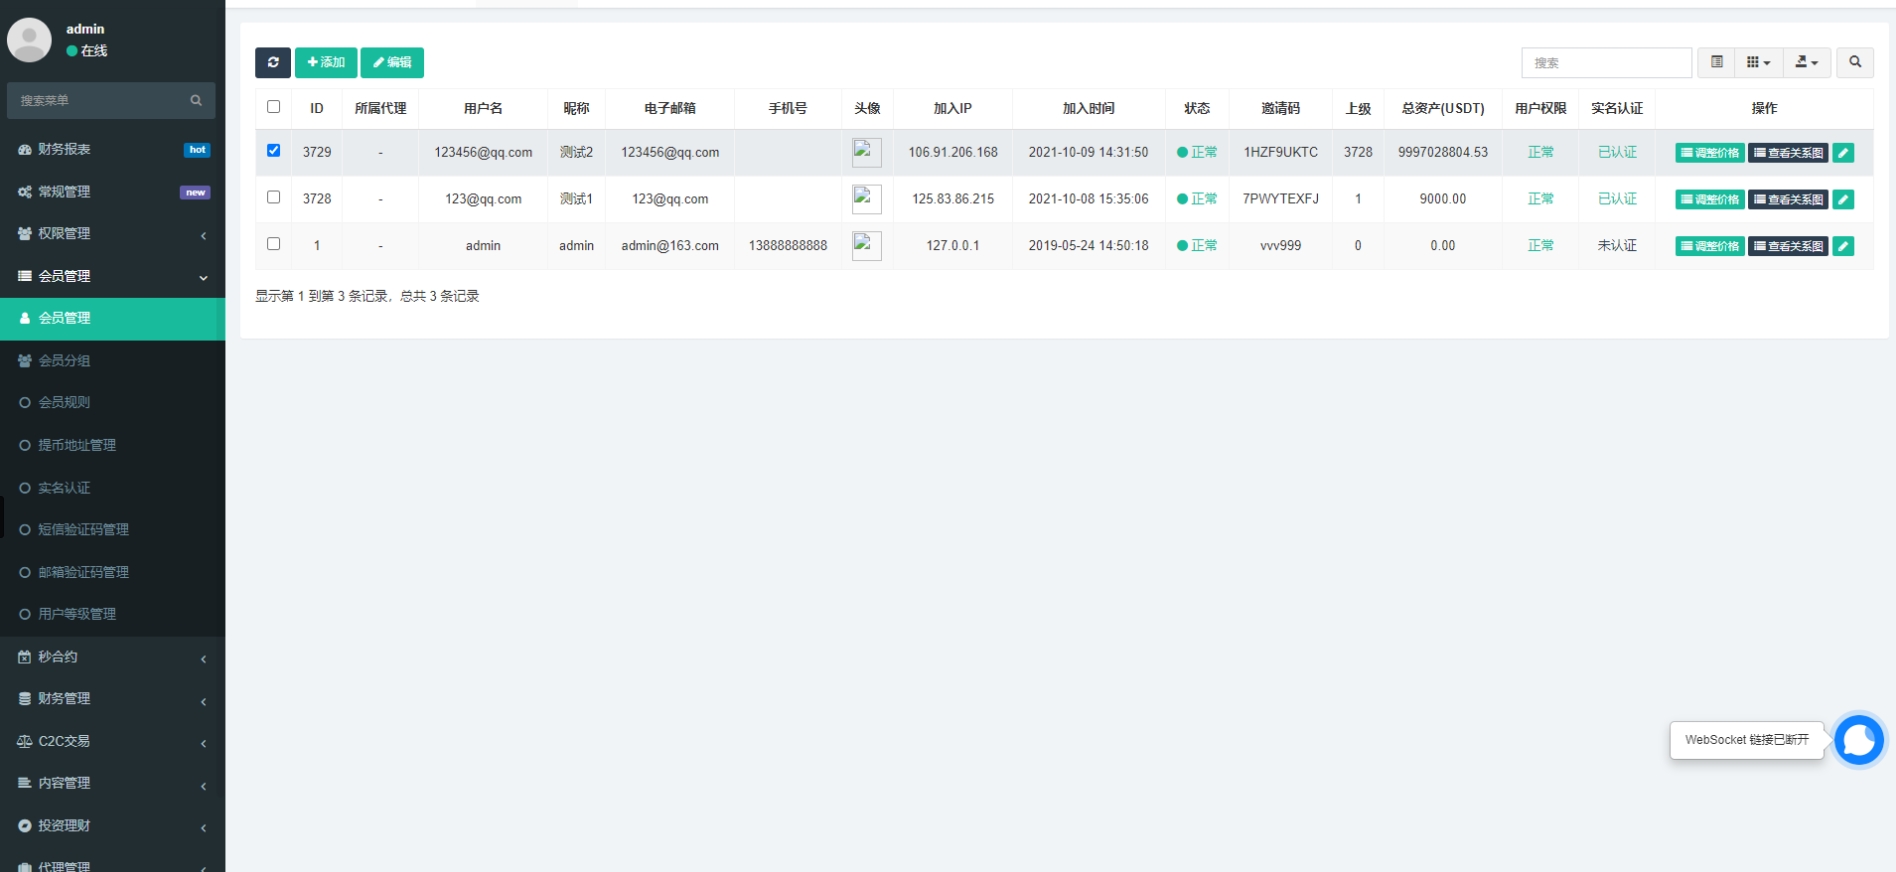Click the green 添加 button
Image resolution: width=1896 pixels, height=872 pixels.
coord(326,62)
